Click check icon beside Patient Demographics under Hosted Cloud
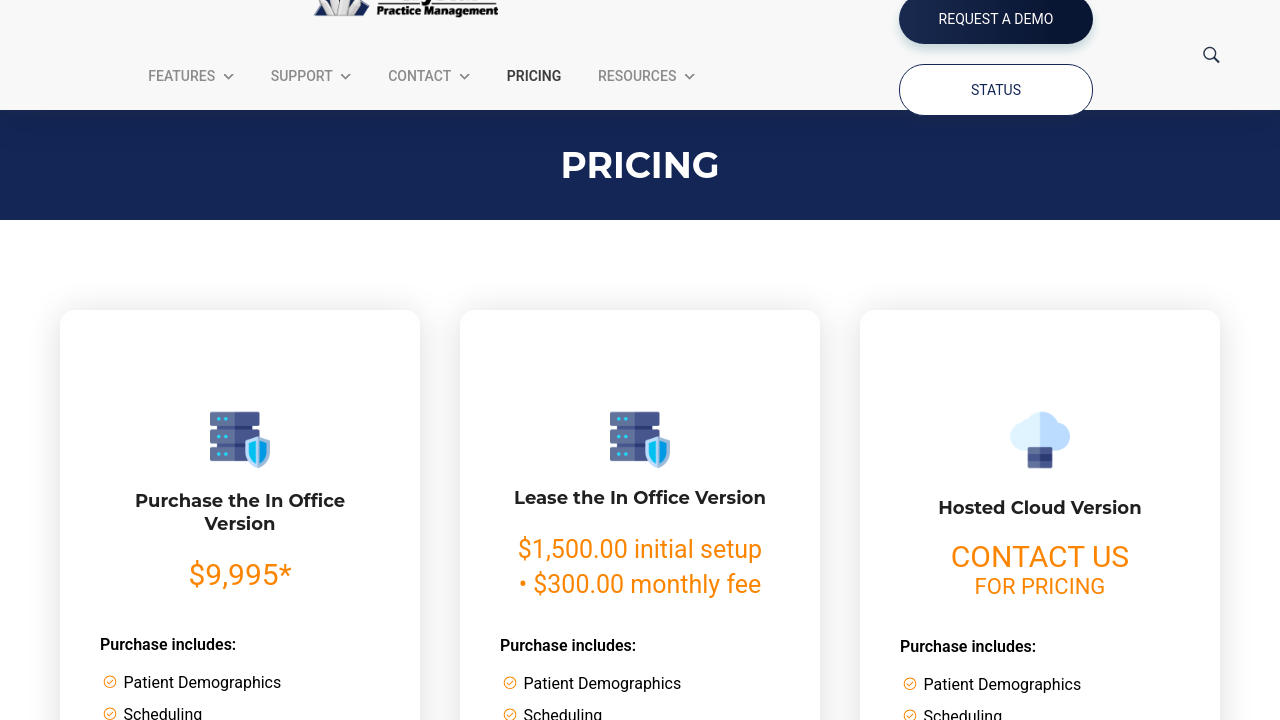Viewport: 1280px width, 720px height. tap(910, 684)
